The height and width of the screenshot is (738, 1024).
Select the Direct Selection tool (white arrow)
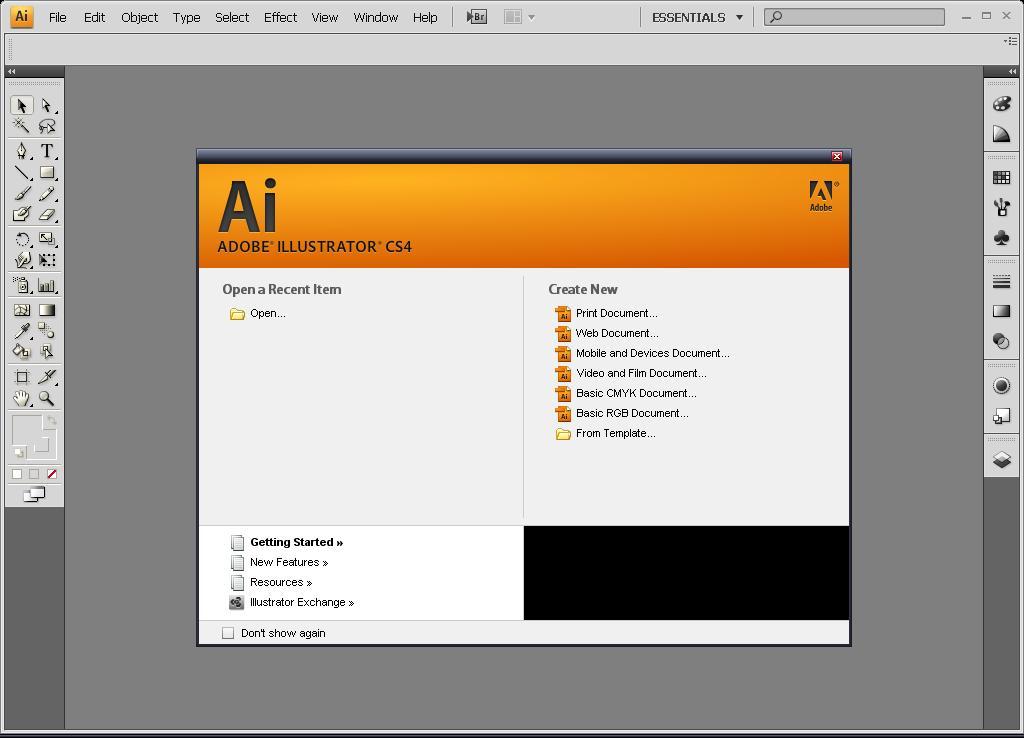(x=46, y=105)
